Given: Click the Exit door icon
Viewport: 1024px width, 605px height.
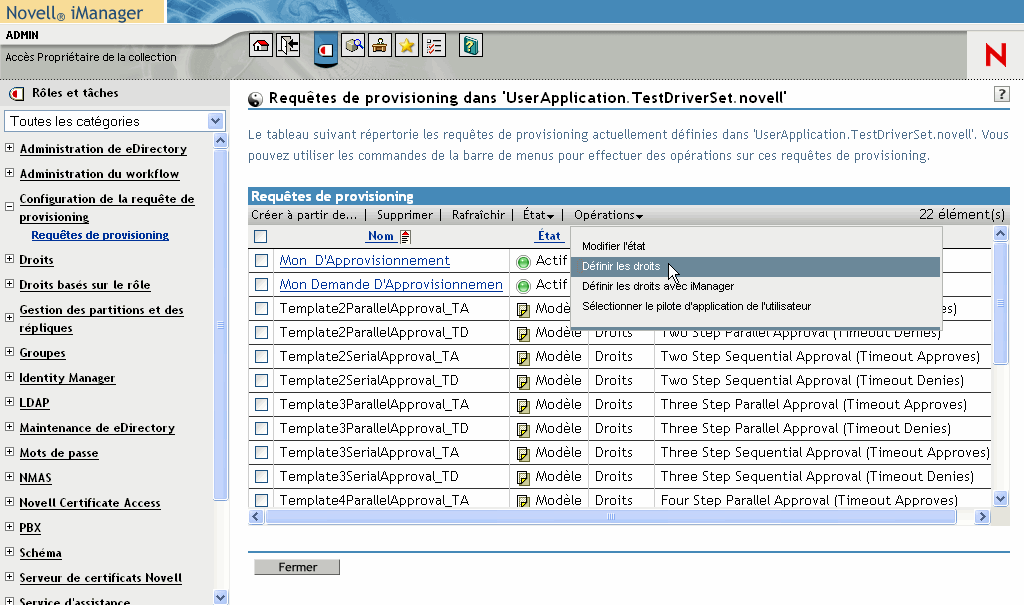Looking at the screenshot, I should click(288, 45).
